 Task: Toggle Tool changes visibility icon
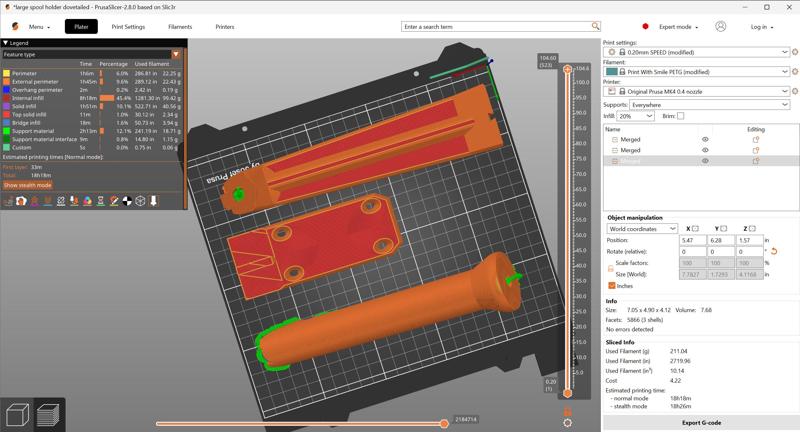click(74, 201)
